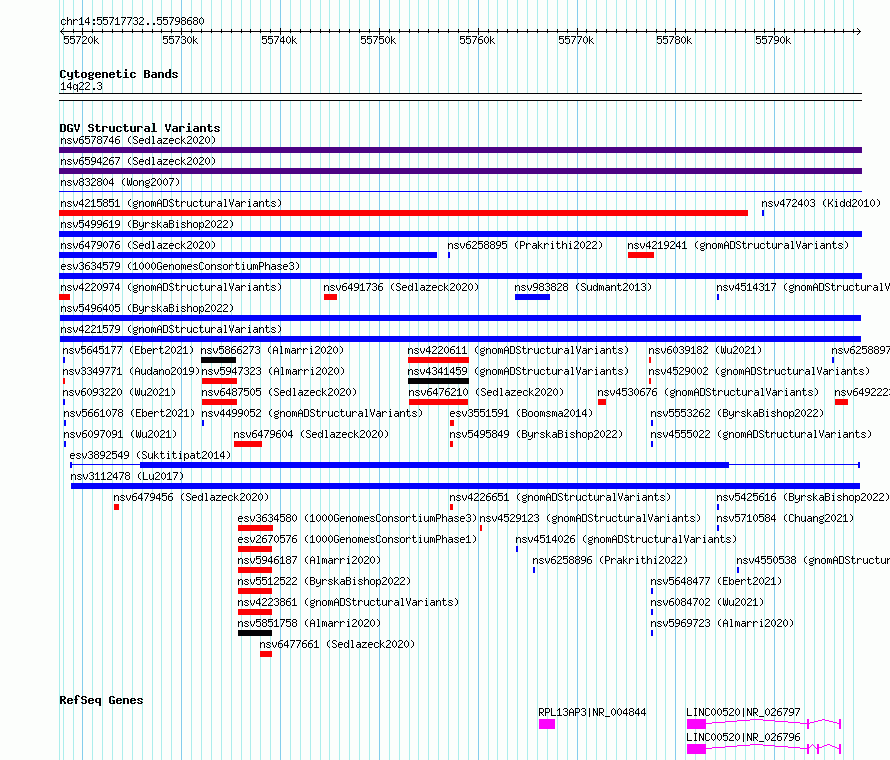Select nsv5553262 (ByrskaBishop2022) label
Screen dimensions: 890x760
click(737, 413)
